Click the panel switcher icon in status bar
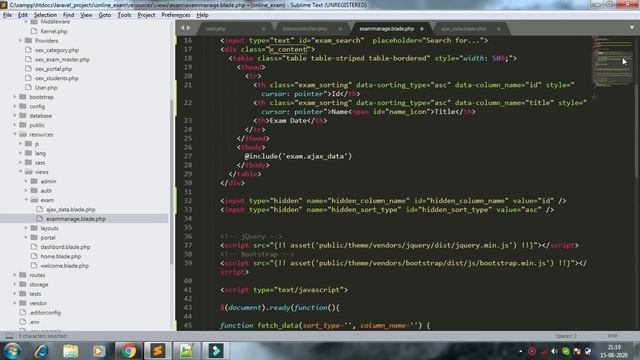Viewport: 640px width, 360px height. pos(9,336)
